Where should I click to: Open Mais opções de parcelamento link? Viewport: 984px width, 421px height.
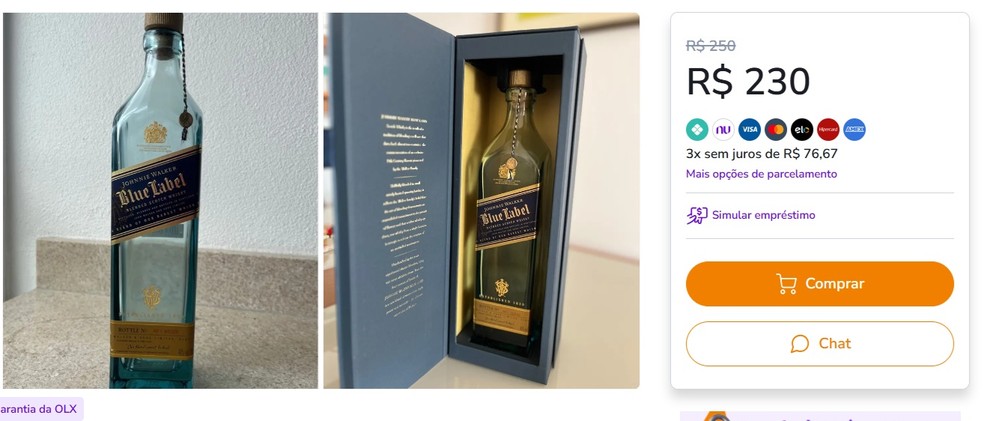pyautogui.click(x=761, y=174)
